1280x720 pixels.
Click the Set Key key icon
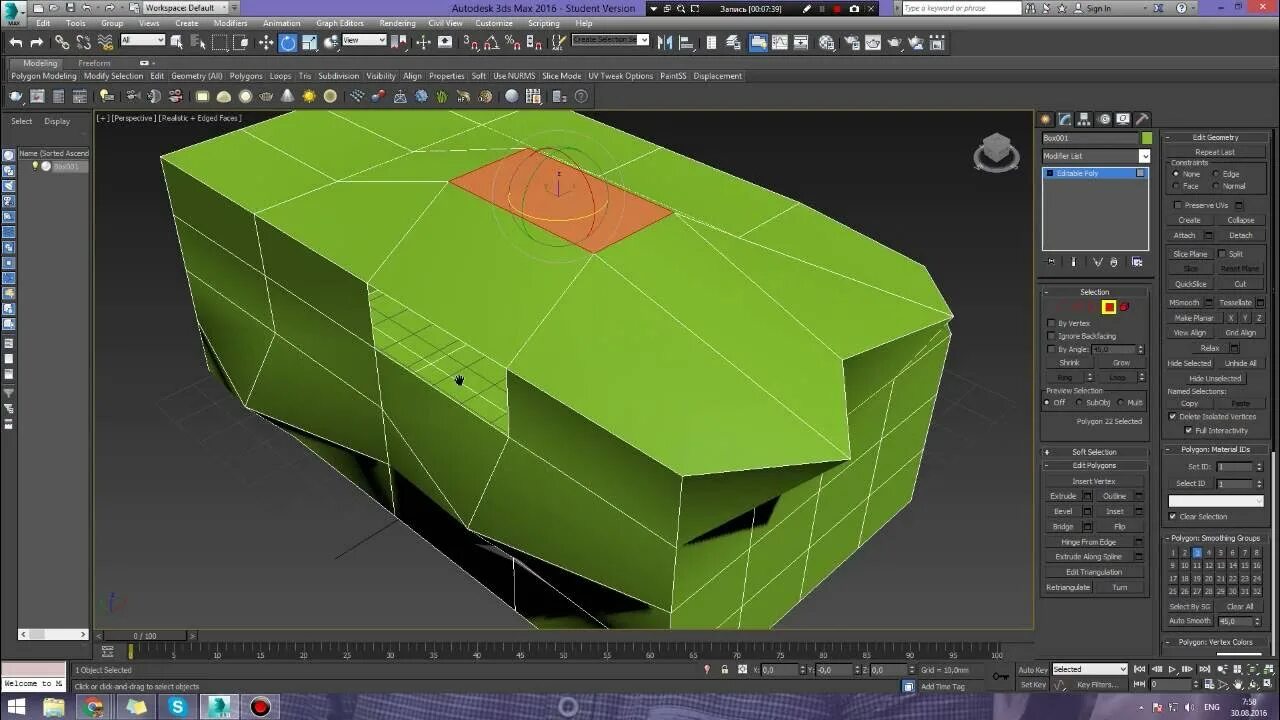tap(1001, 677)
